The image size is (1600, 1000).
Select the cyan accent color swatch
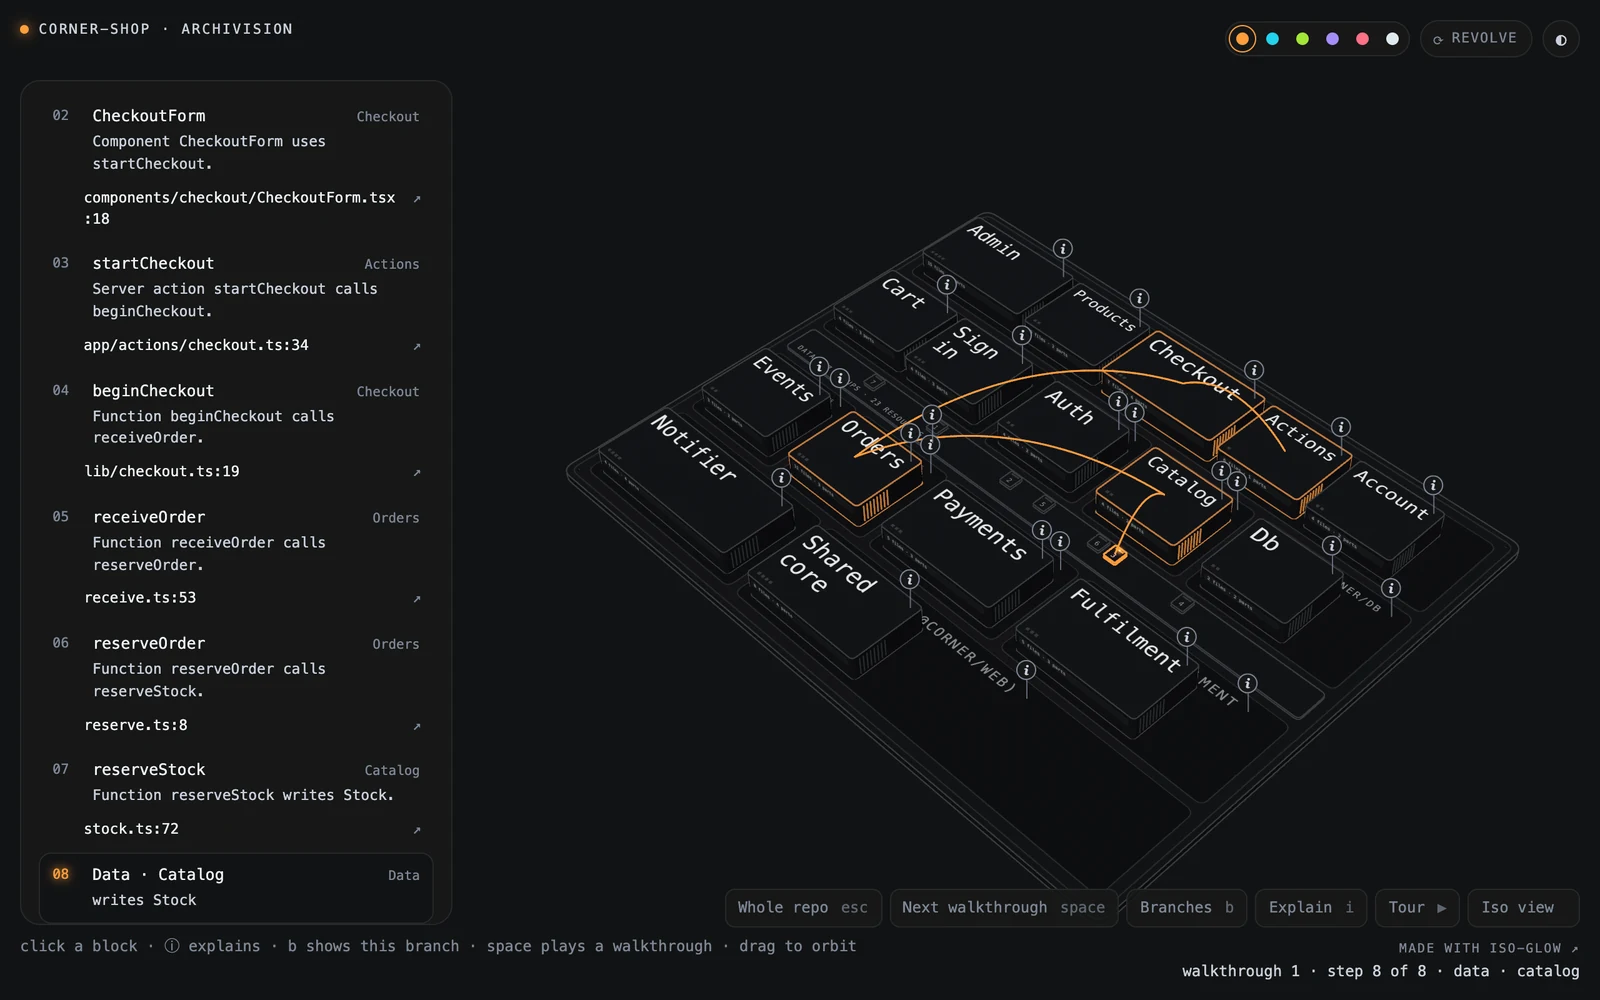(x=1272, y=39)
